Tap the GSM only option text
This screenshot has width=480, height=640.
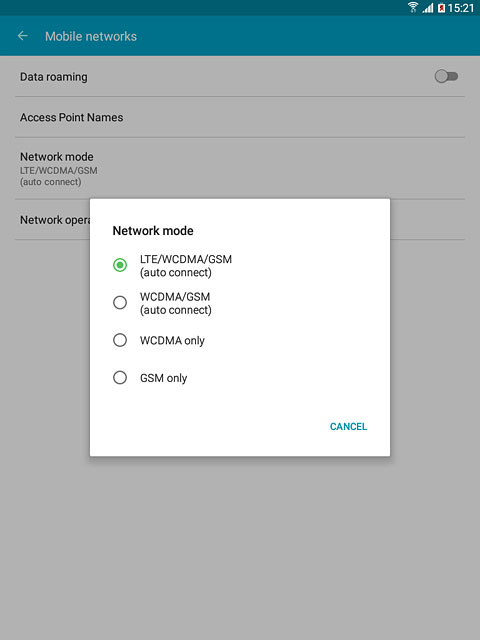click(x=163, y=378)
